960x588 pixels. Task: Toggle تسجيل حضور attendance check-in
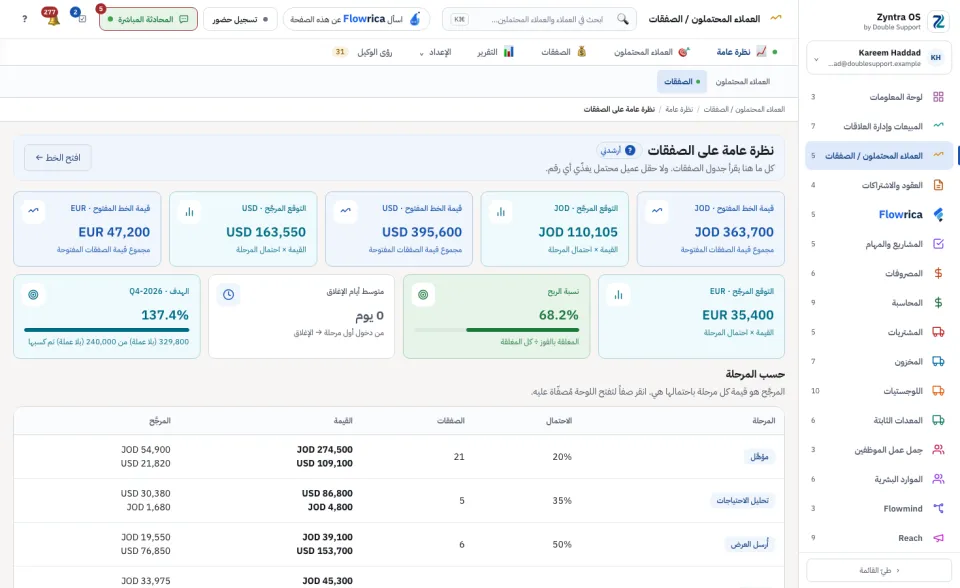240,19
